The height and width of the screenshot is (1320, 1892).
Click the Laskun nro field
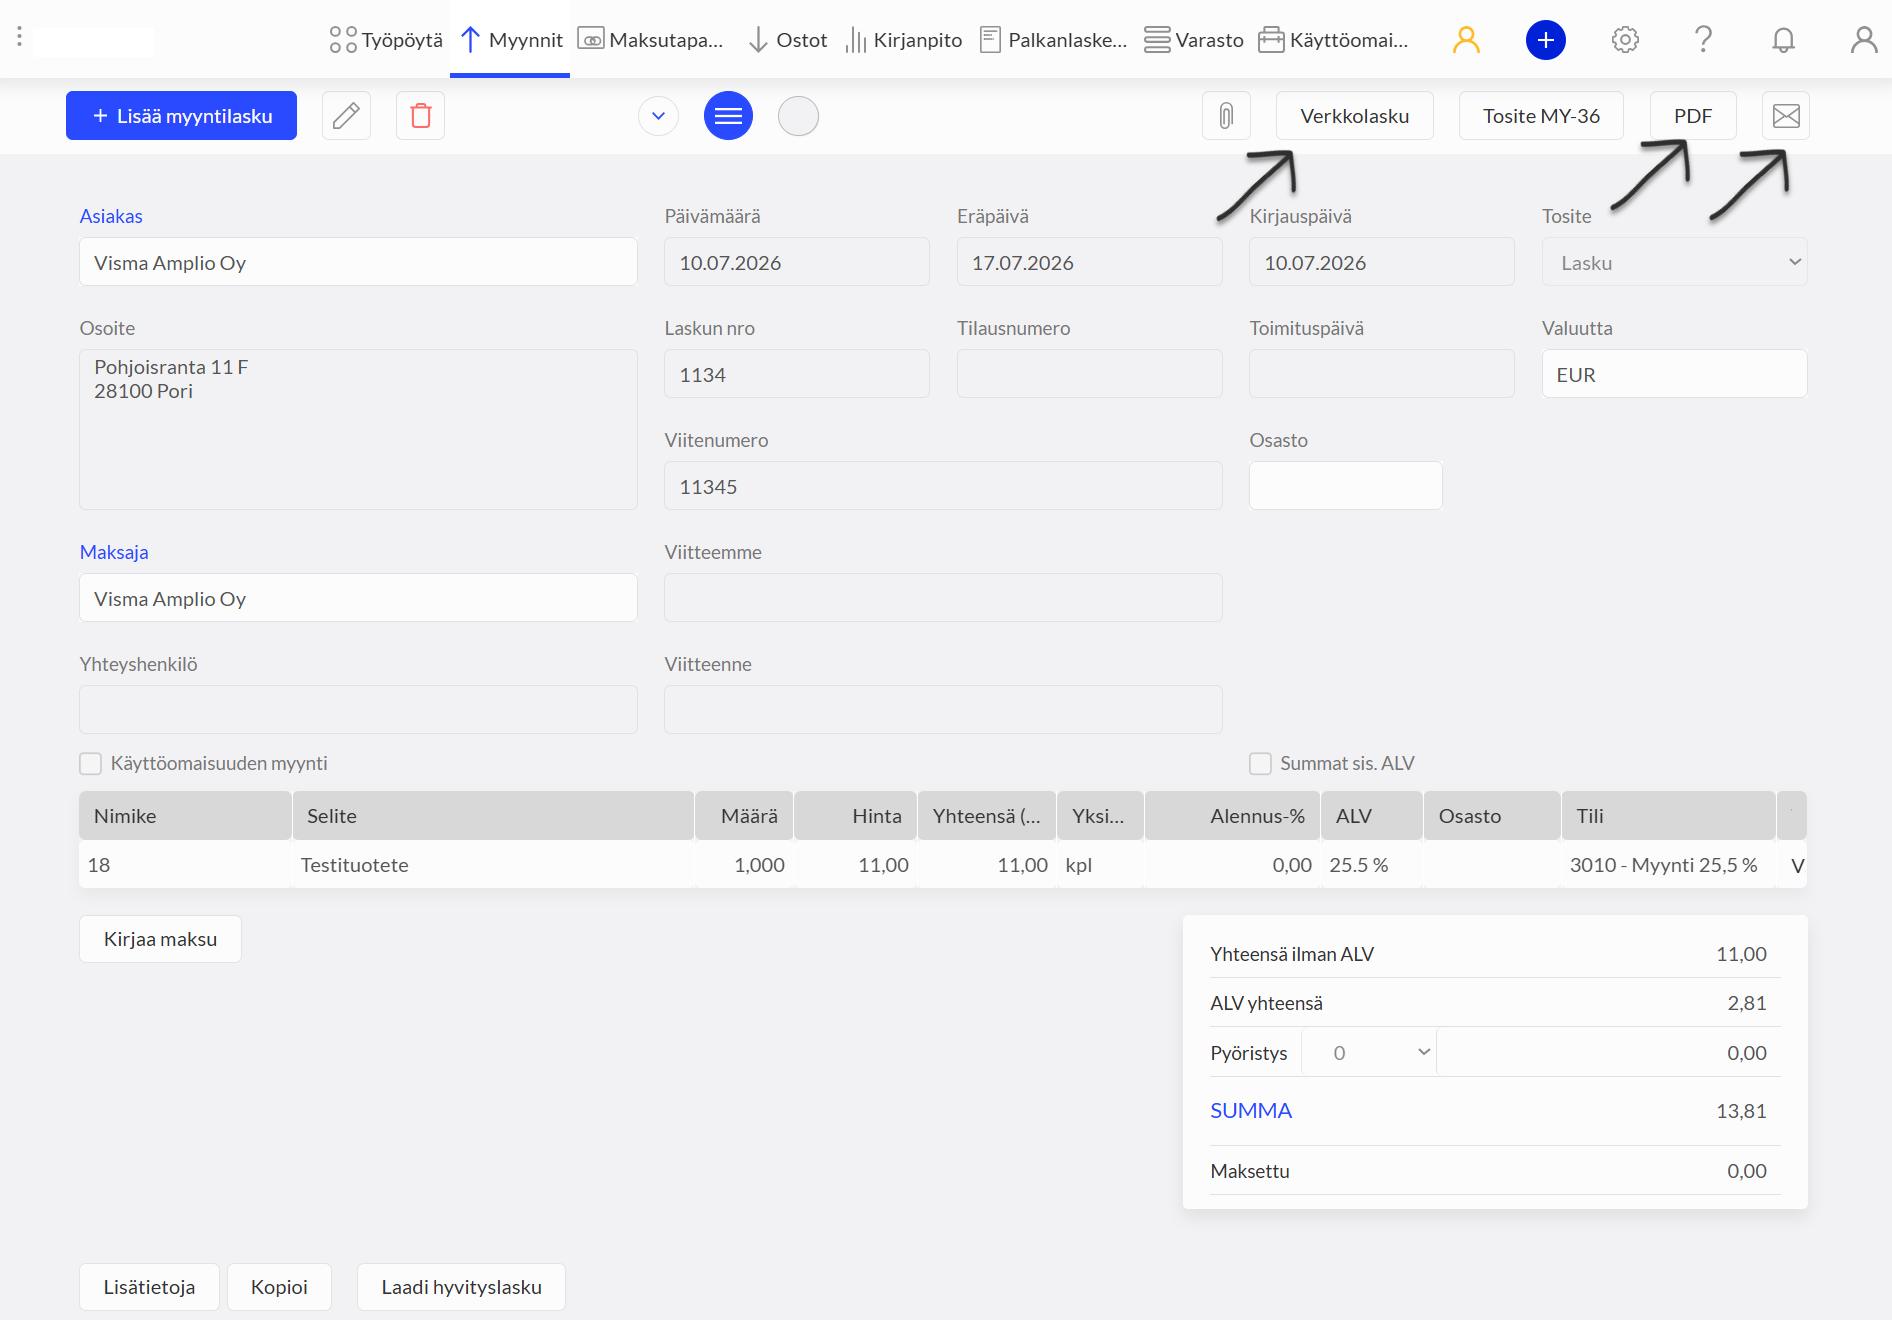tap(797, 374)
